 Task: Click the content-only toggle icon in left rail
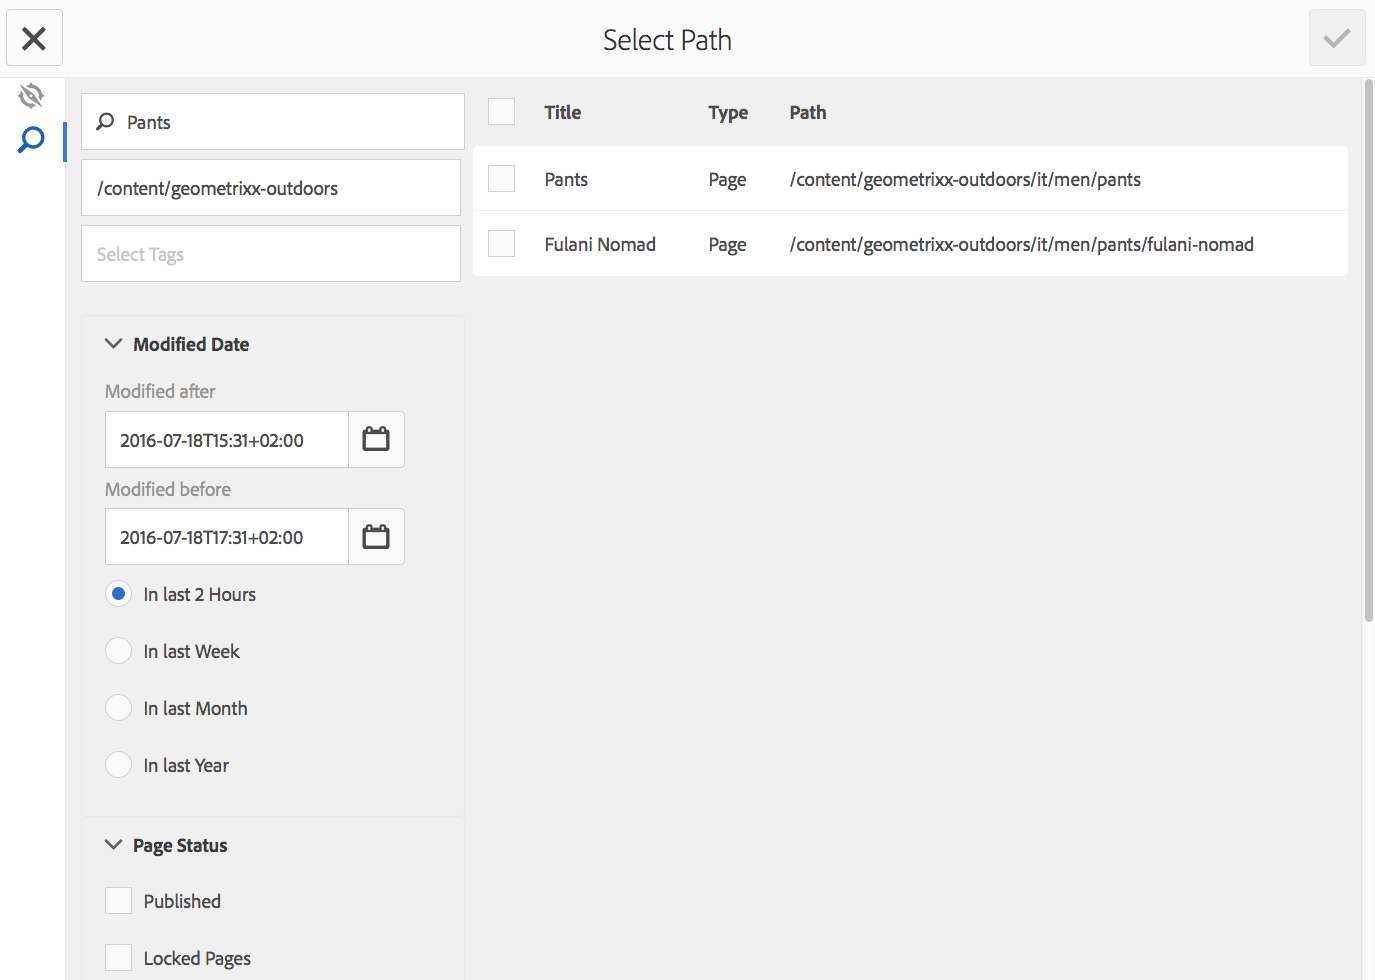click(31, 96)
